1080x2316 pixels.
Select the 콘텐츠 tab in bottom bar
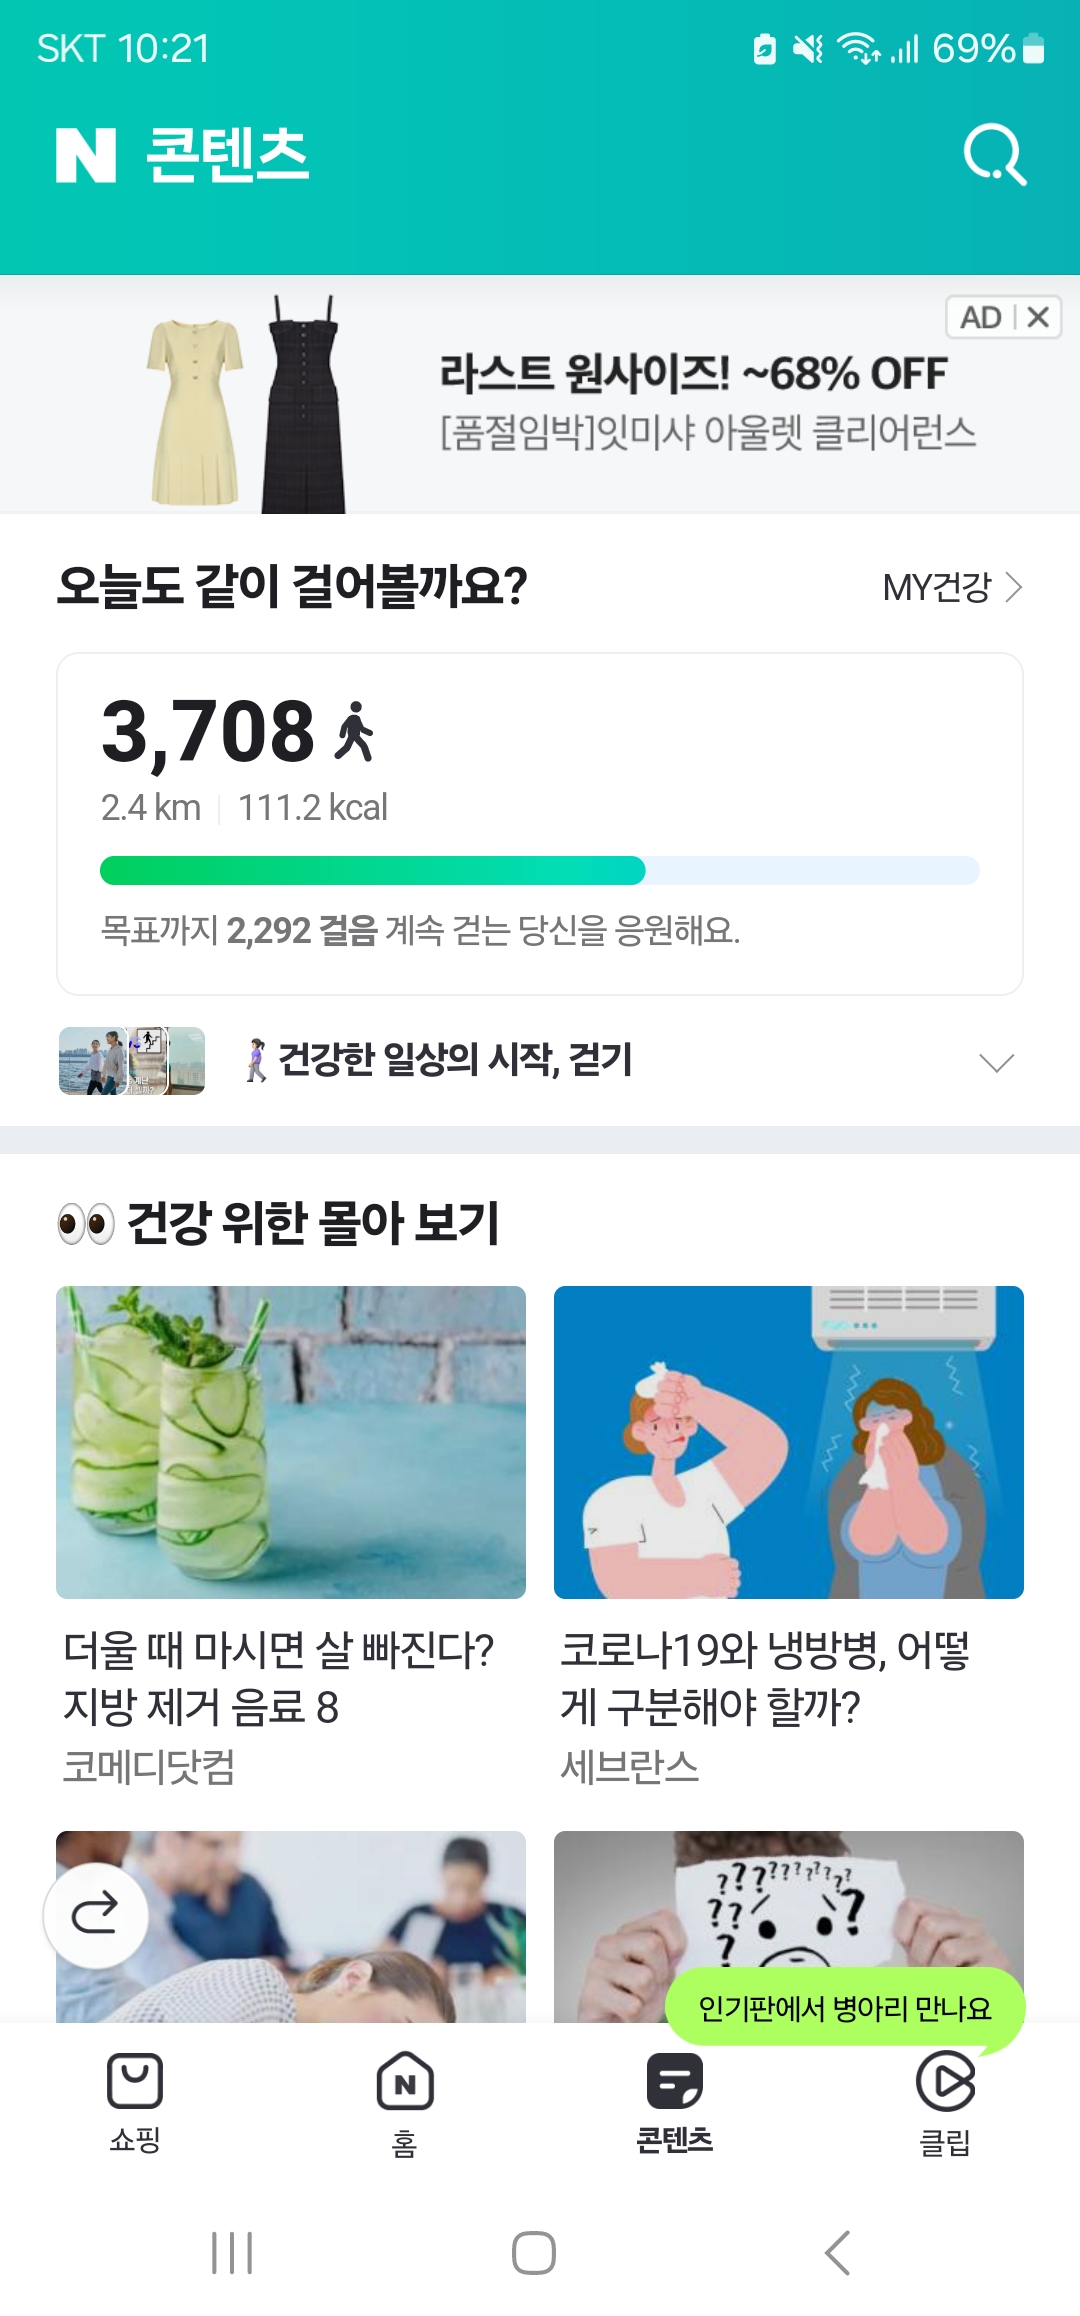(675, 2100)
